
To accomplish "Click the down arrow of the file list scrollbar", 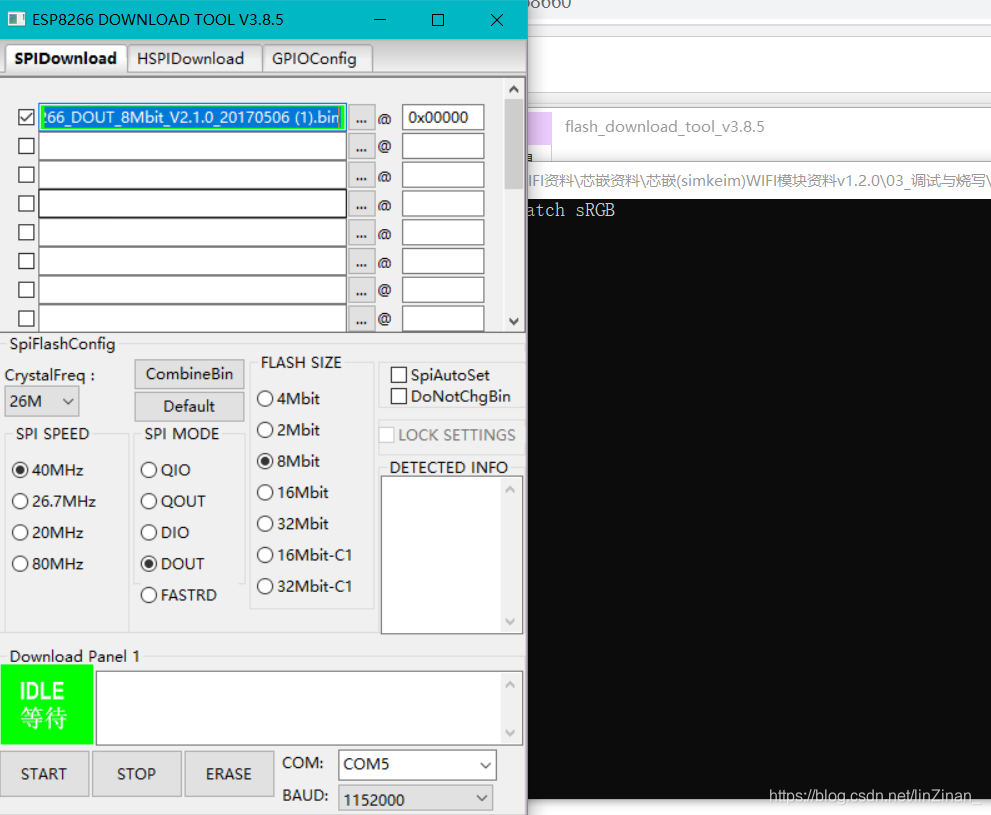I will tap(514, 322).
